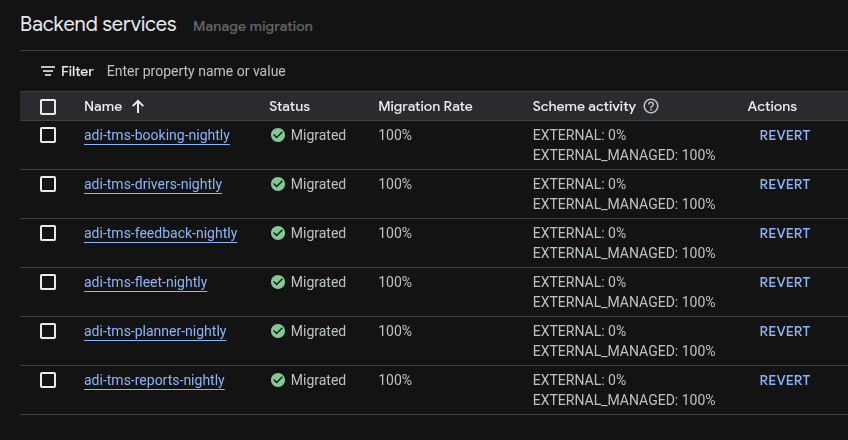This screenshot has width=848, height=440.
Task: Select the adi-tms-reports-nightly row checkbox
Action: [x=48, y=380]
